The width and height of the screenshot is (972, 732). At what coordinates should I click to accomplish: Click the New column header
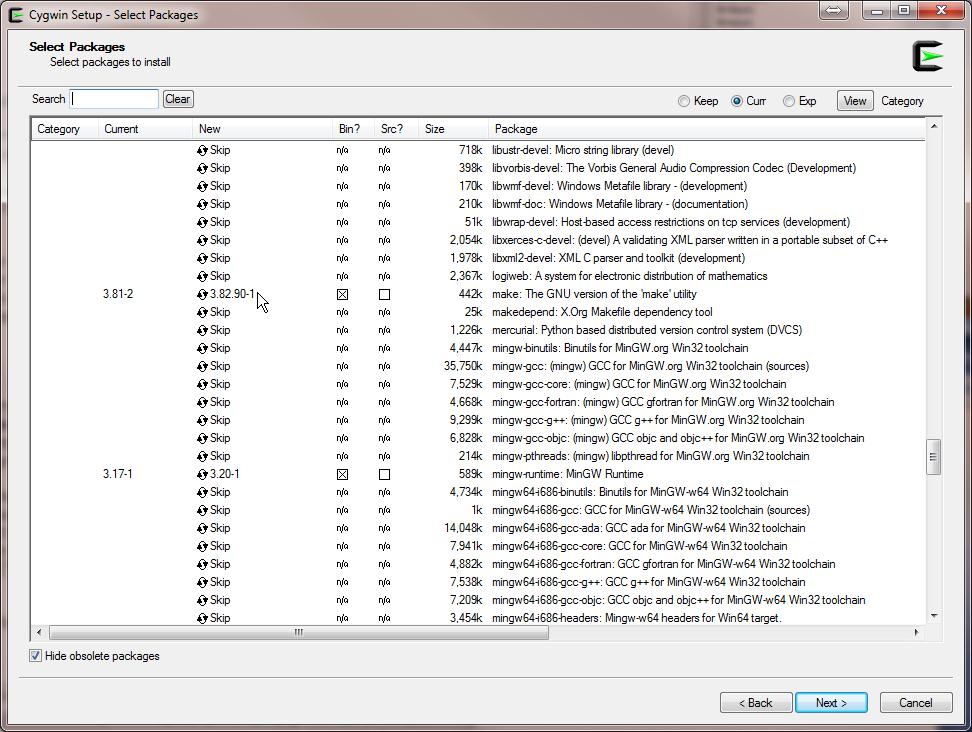[262, 129]
